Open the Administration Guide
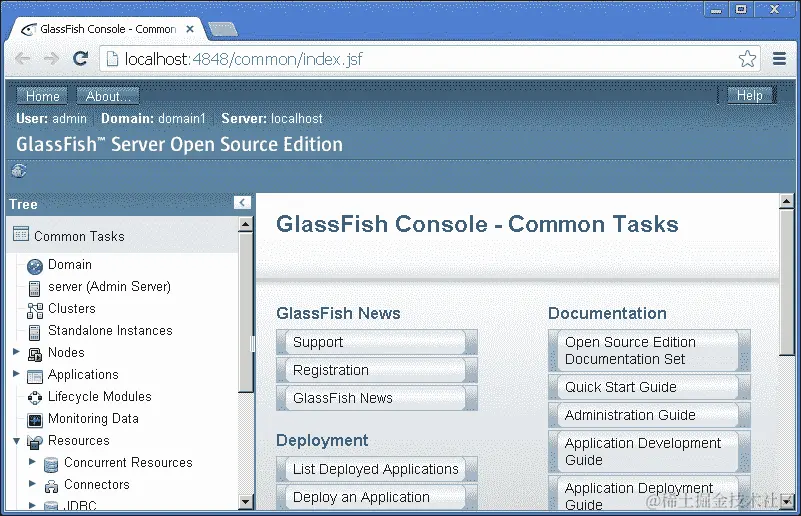The image size is (801, 516). [x=649, y=415]
